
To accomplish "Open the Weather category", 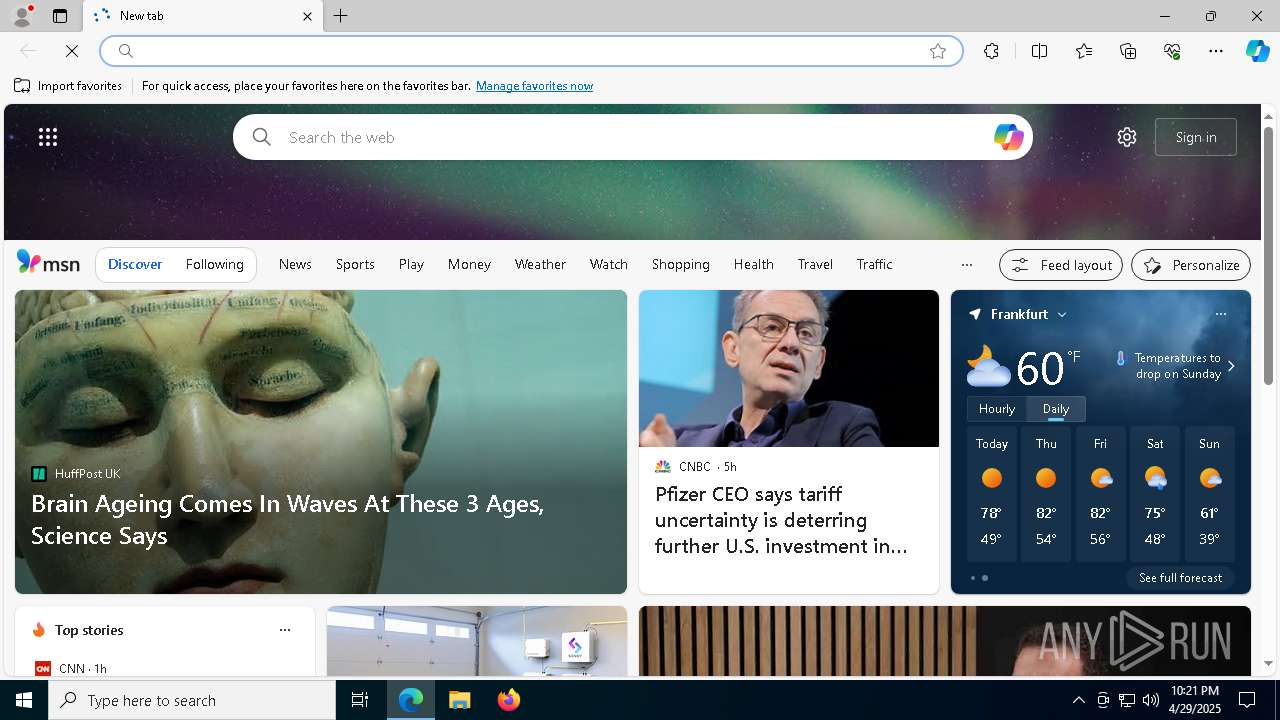I will coord(540,264).
